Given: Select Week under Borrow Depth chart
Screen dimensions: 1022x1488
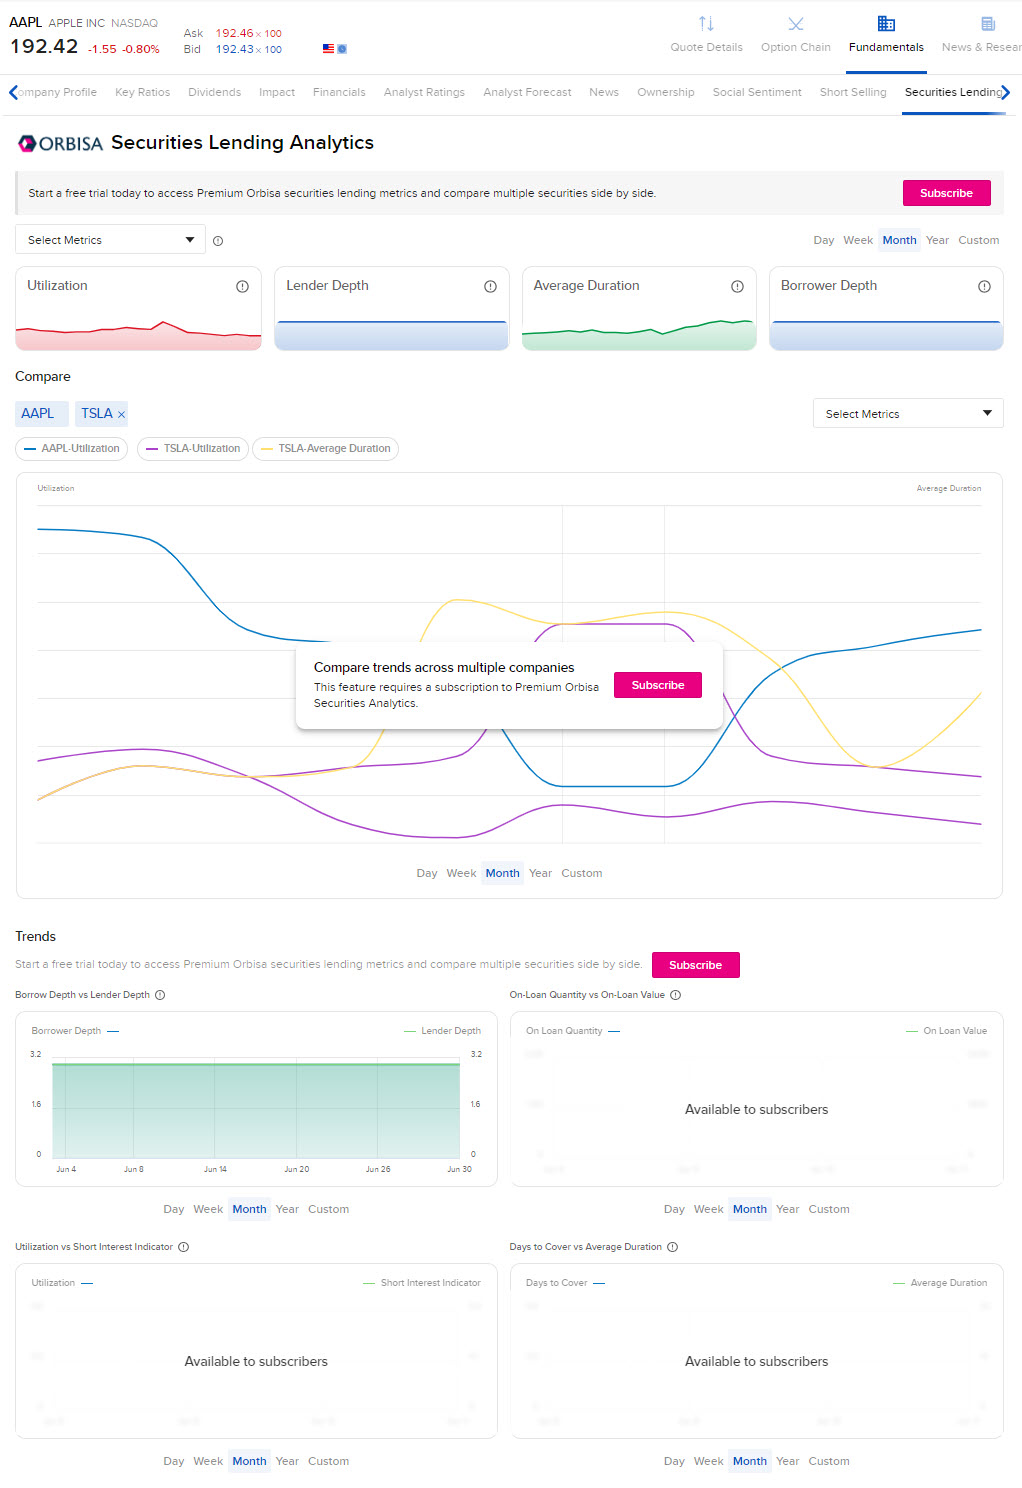Looking at the screenshot, I should click(208, 1209).
